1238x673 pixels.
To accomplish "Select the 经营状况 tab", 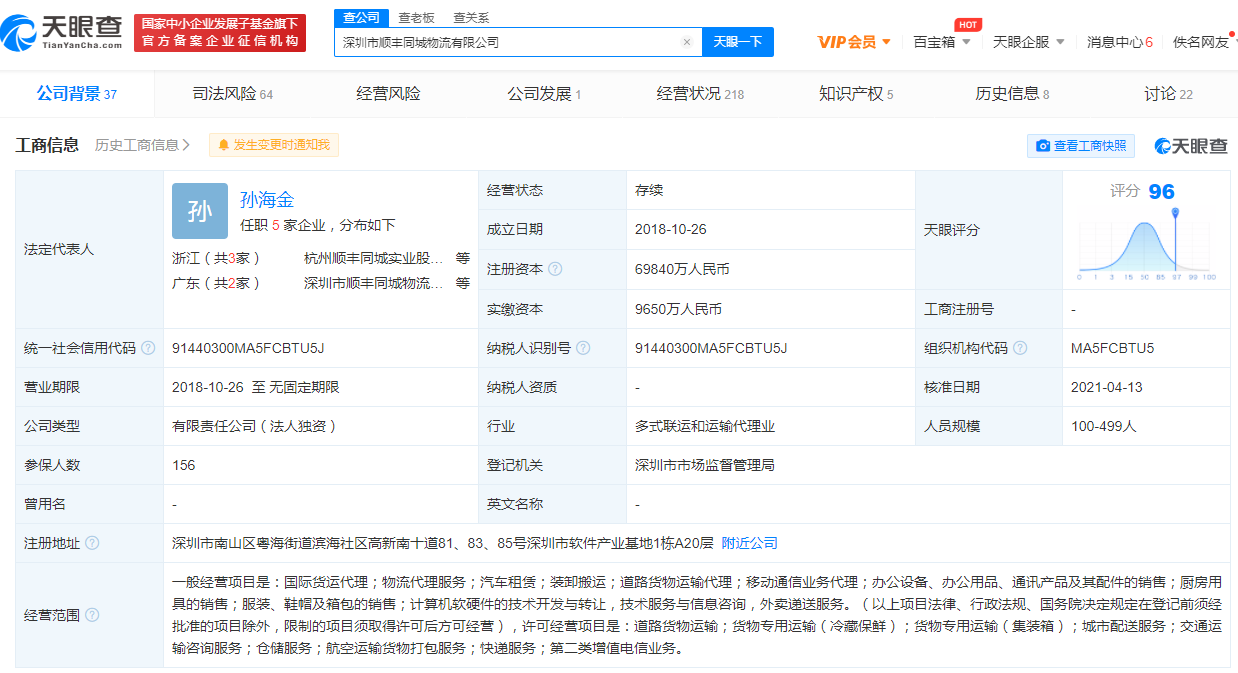I will coord(700,94).
